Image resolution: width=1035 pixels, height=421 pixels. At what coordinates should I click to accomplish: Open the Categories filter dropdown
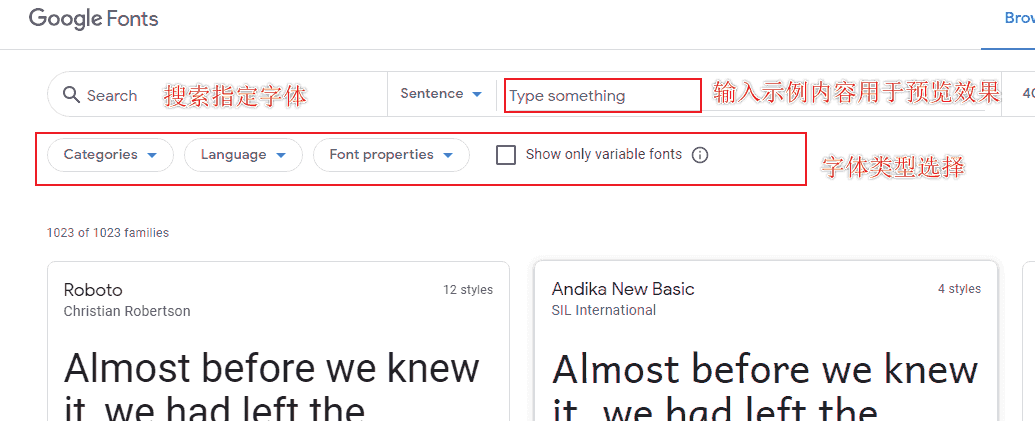pyautogui.click(x=110, y=155)
